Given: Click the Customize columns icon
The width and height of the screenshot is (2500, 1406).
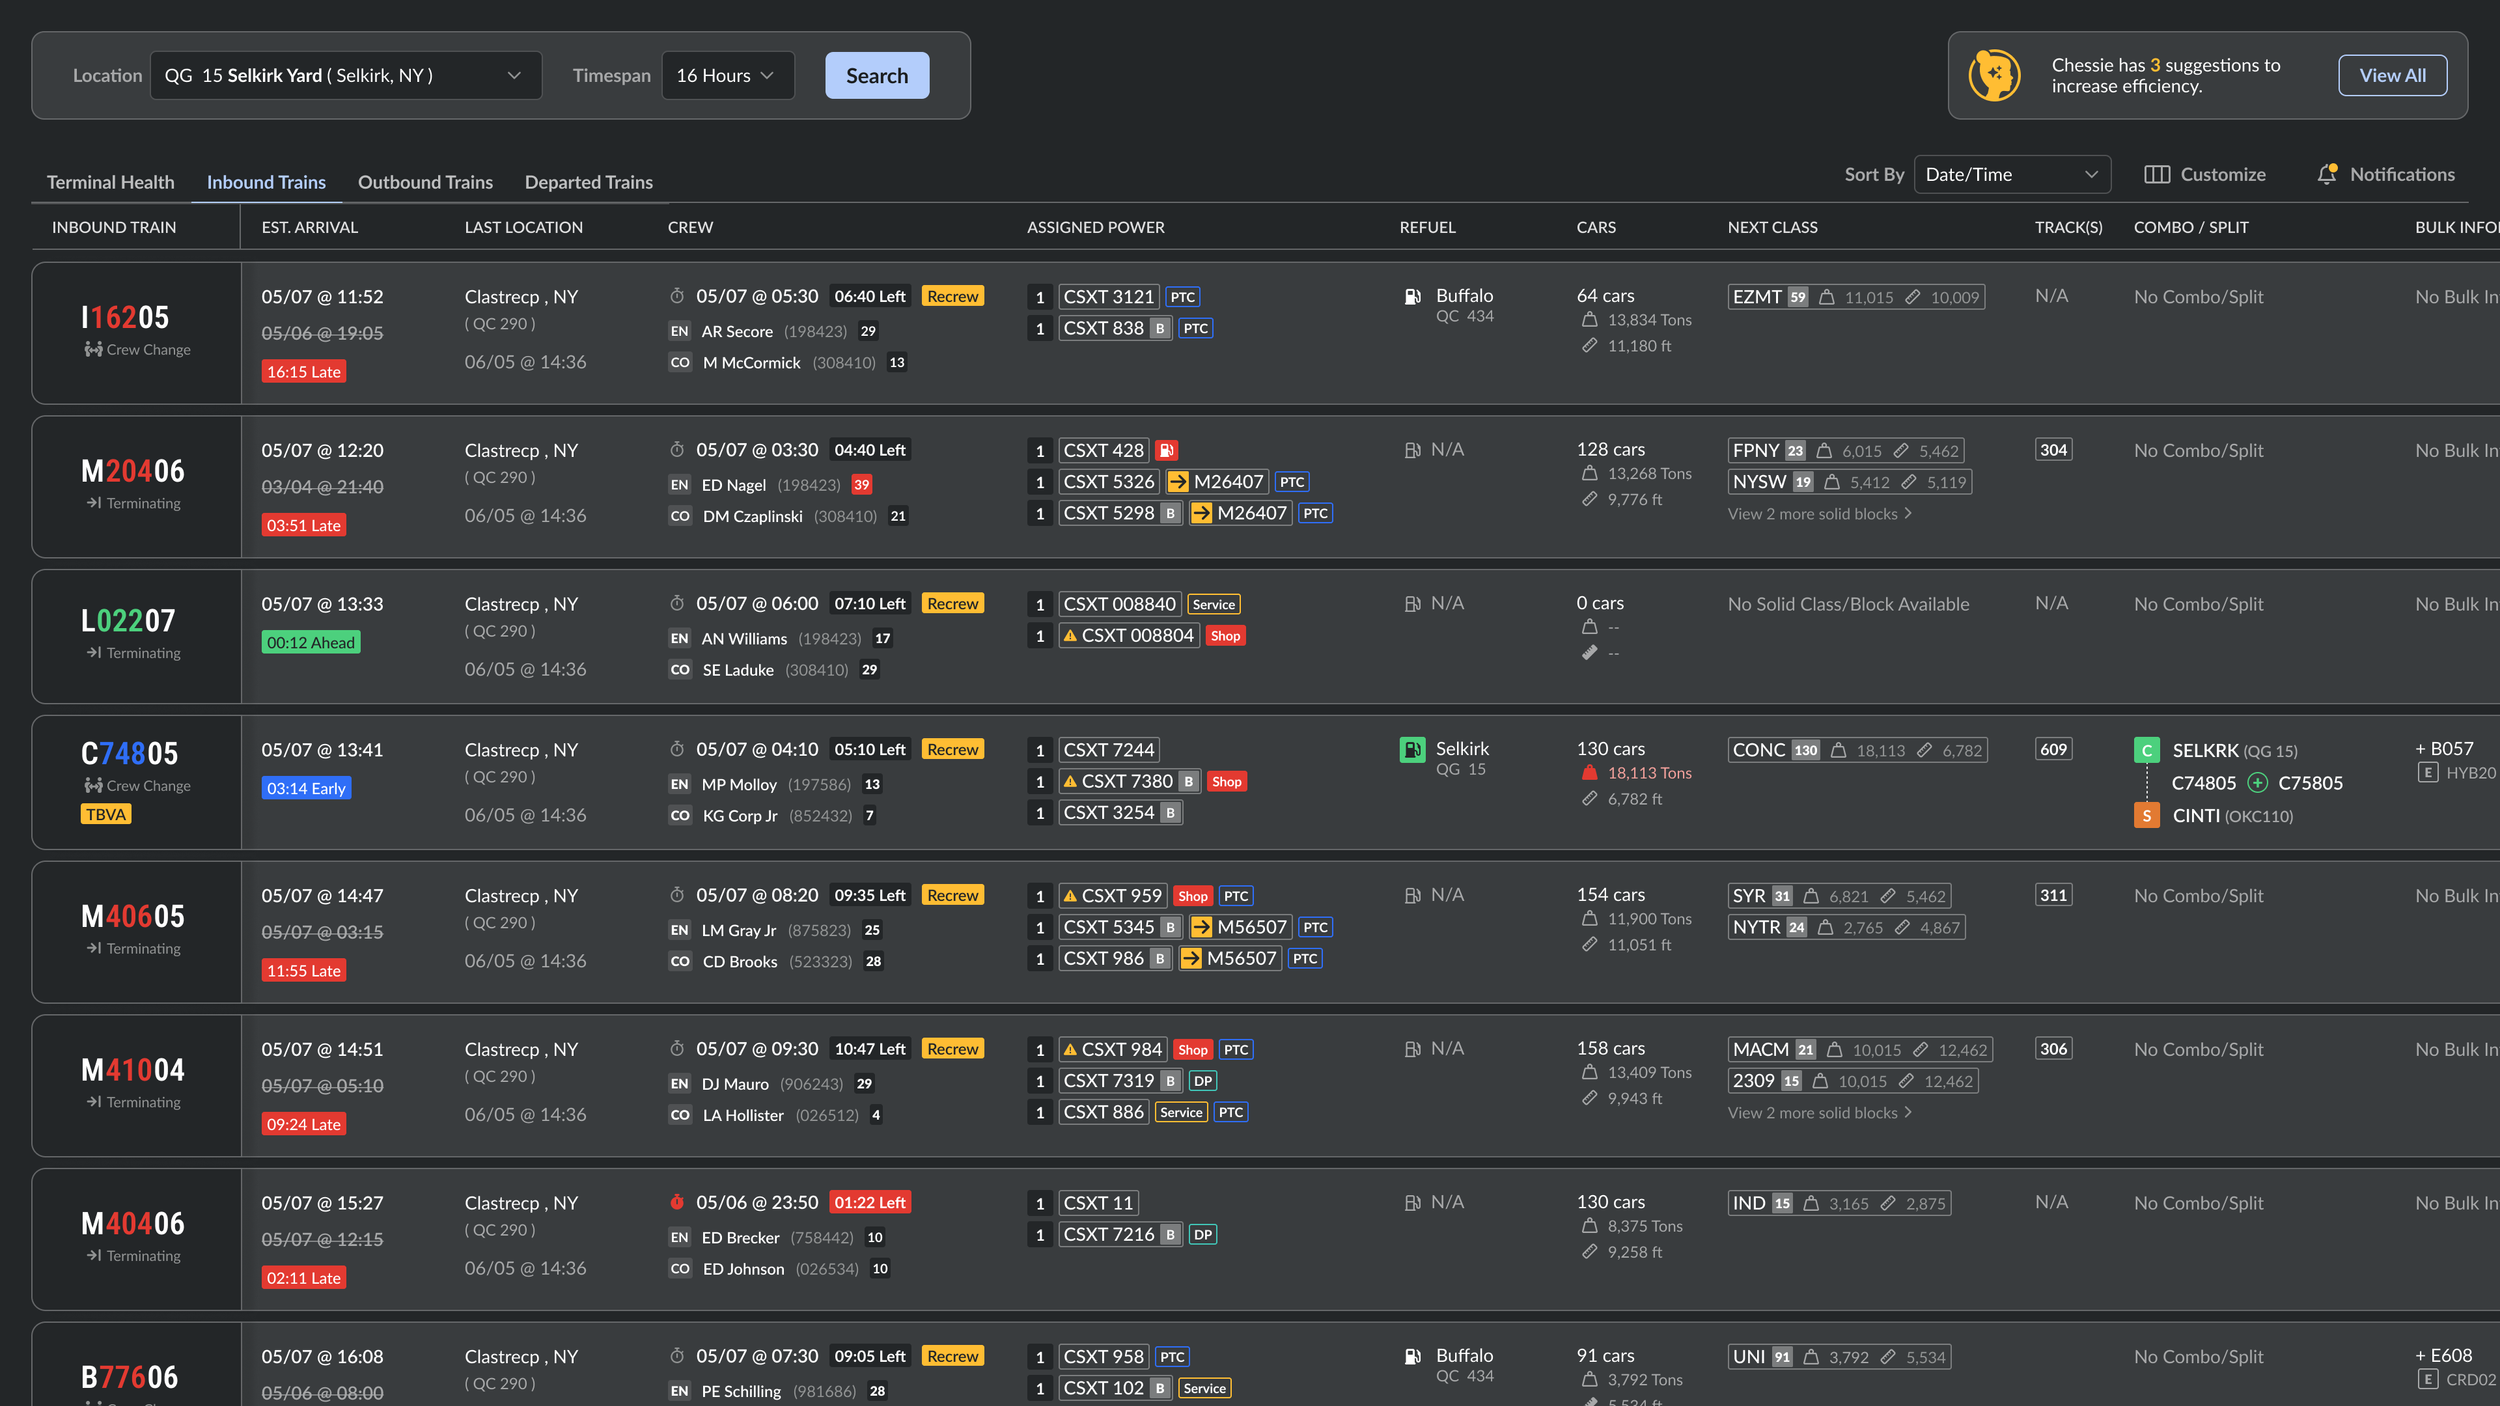Looking at the screenshot, I should tap(2157, 174).
